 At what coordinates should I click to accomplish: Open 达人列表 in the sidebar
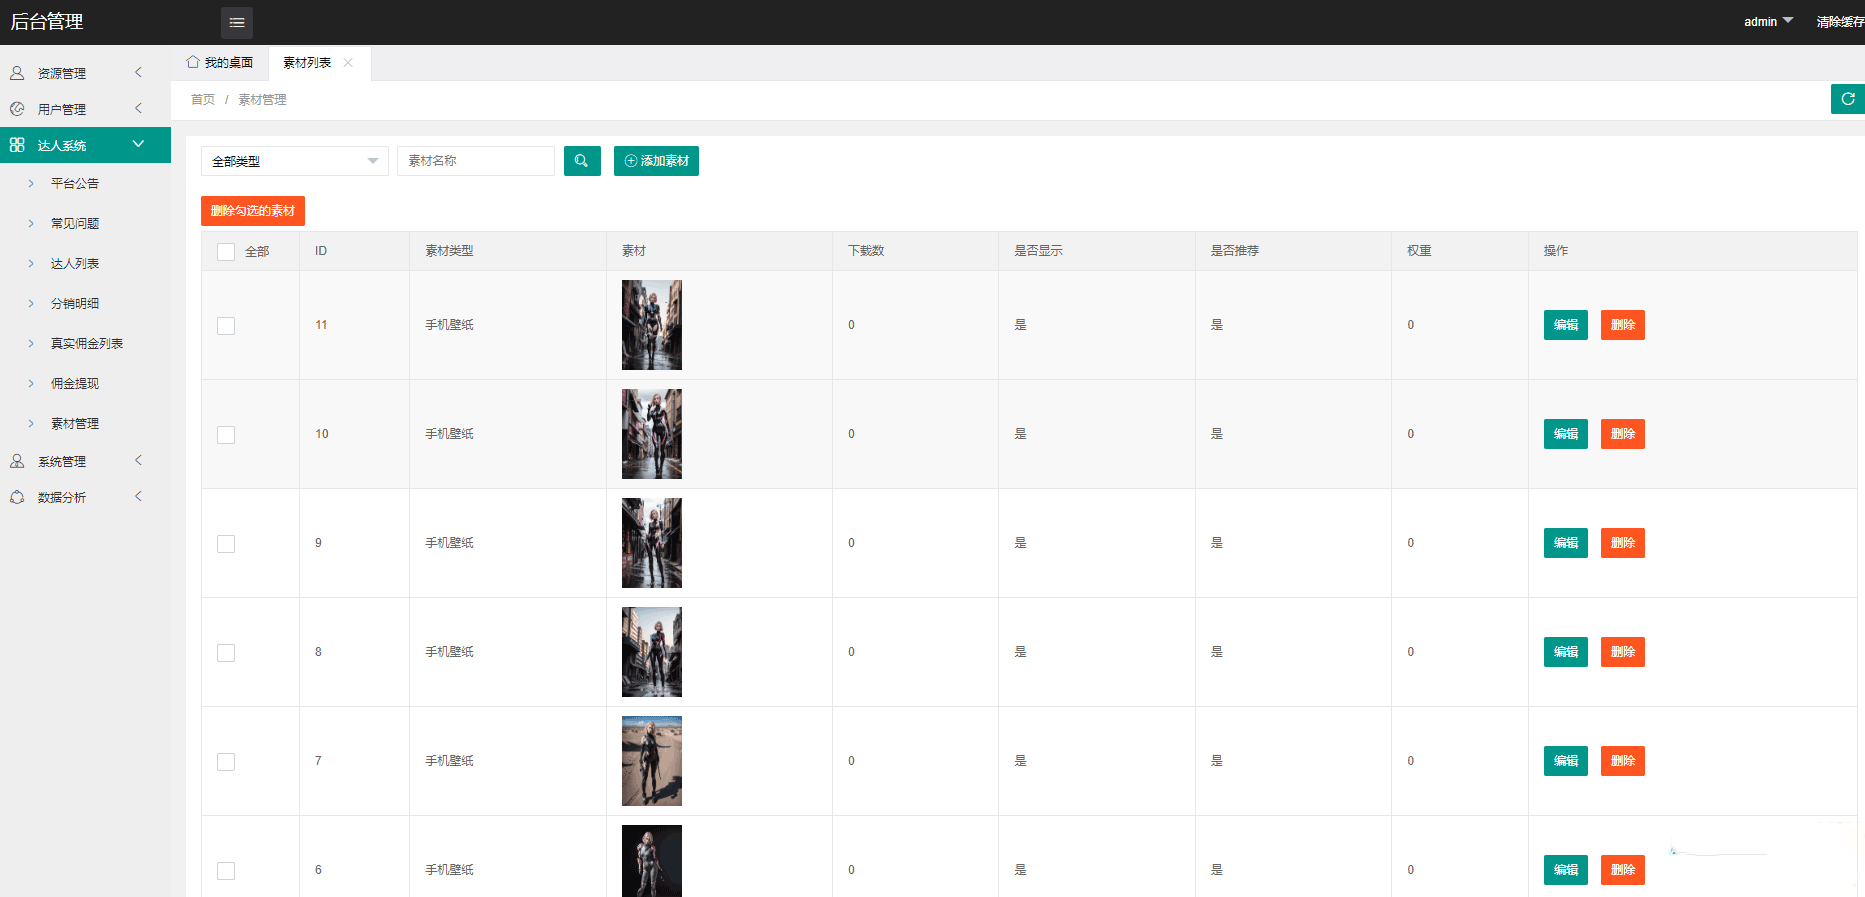[75, 263]
